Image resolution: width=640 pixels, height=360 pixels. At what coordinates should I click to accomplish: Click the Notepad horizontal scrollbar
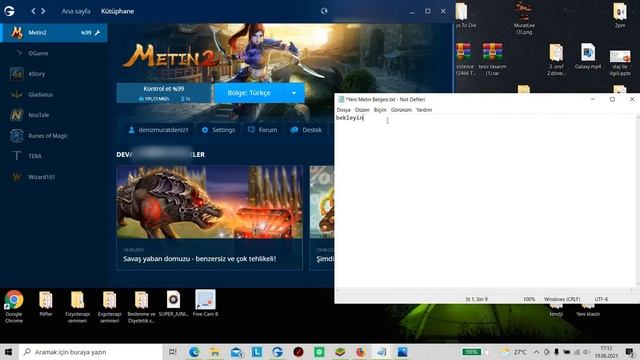point(485,290)
